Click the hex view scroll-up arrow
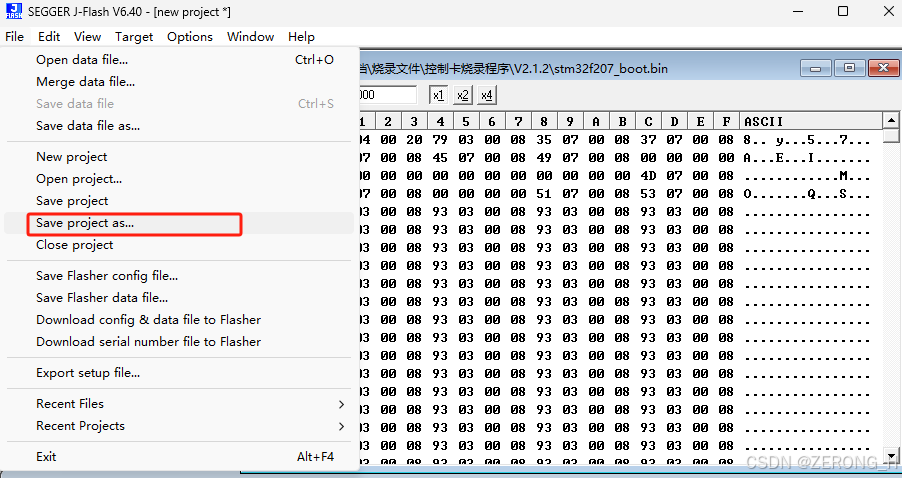Screen dimensions: 902x478 [x=890, y=120]
